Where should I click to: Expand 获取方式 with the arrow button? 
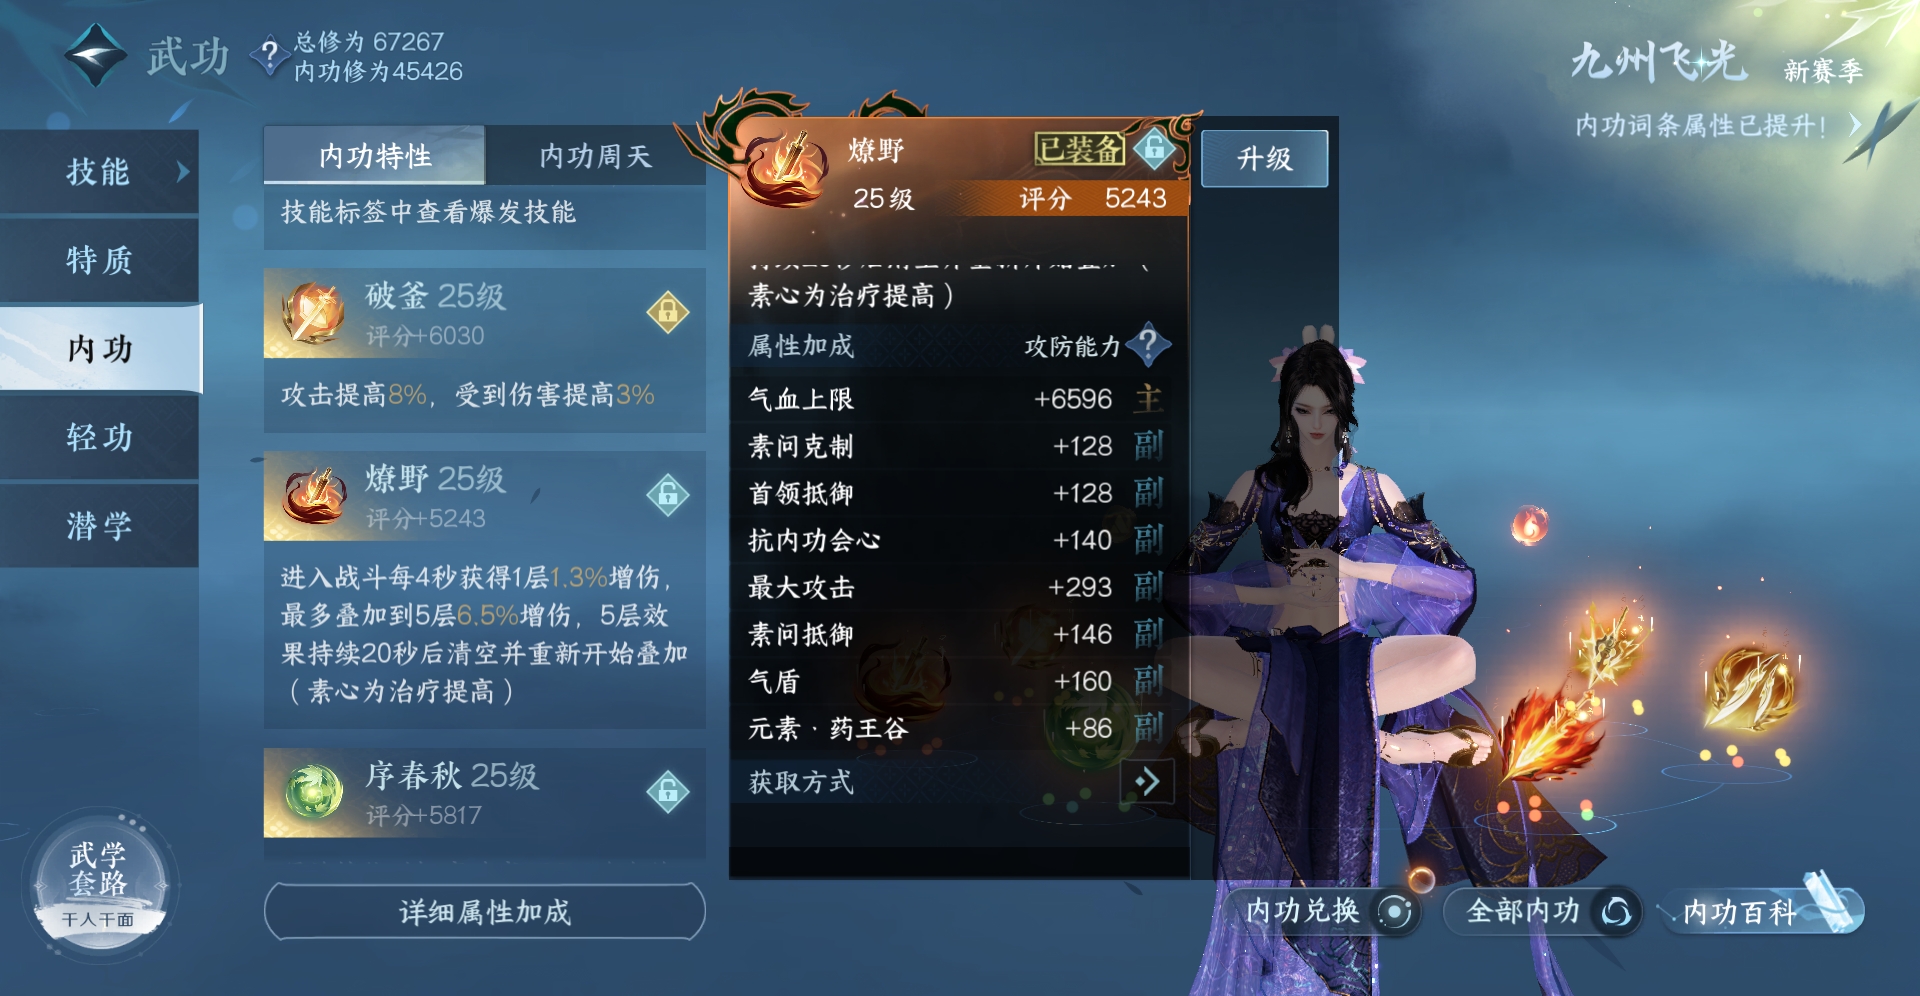click(1147, 781)
